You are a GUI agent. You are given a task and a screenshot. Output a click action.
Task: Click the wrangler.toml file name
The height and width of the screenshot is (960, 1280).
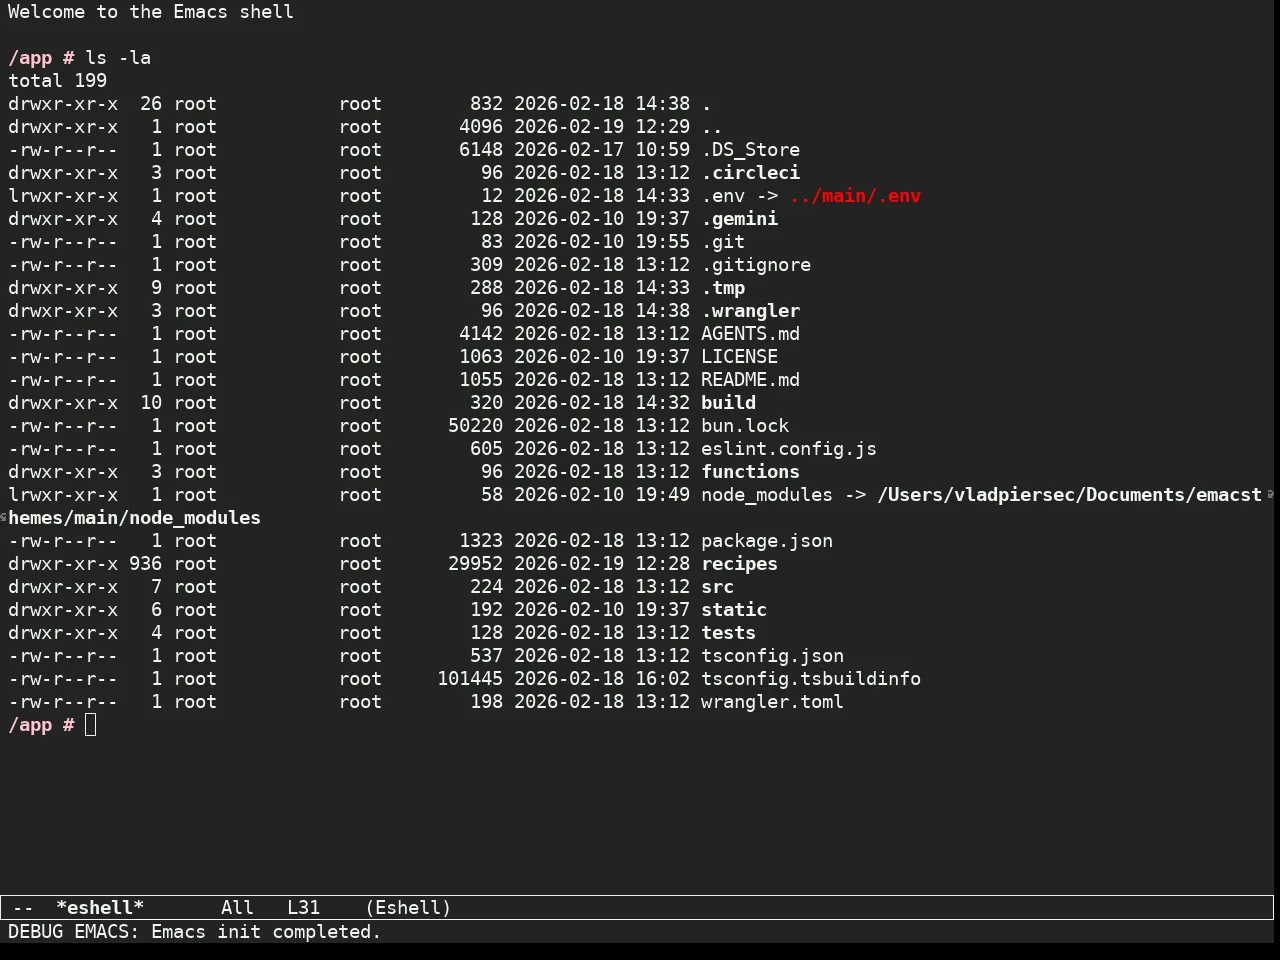coord(772,702)
